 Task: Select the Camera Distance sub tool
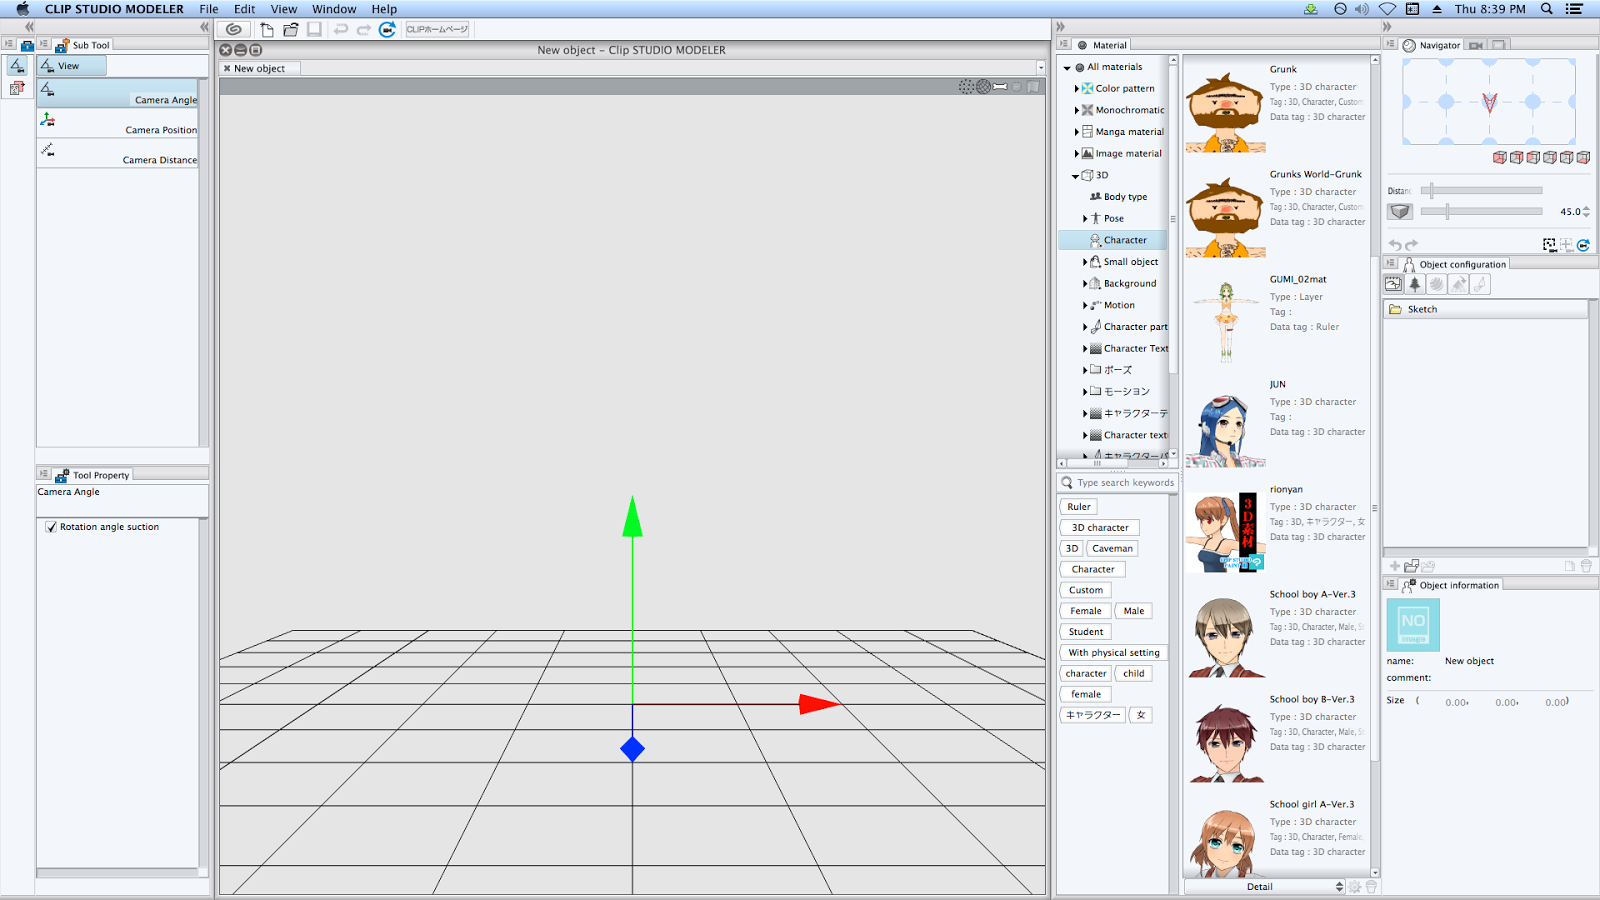pos(118,153)
